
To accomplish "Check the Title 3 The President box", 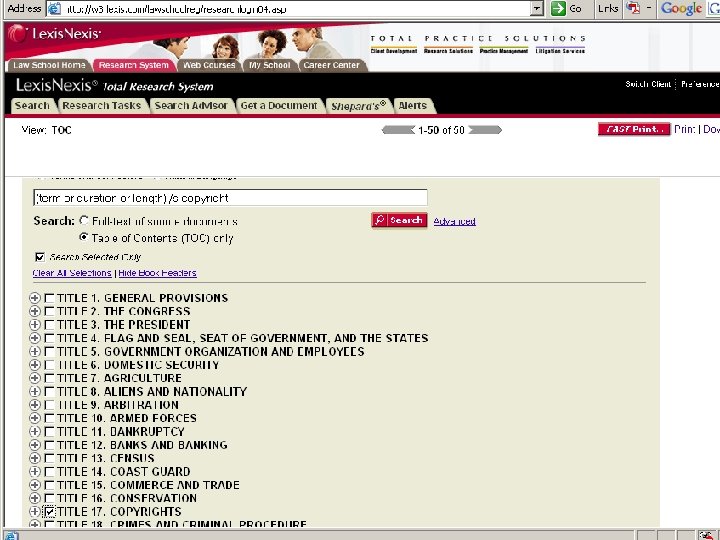I will (x=49, y=325).
